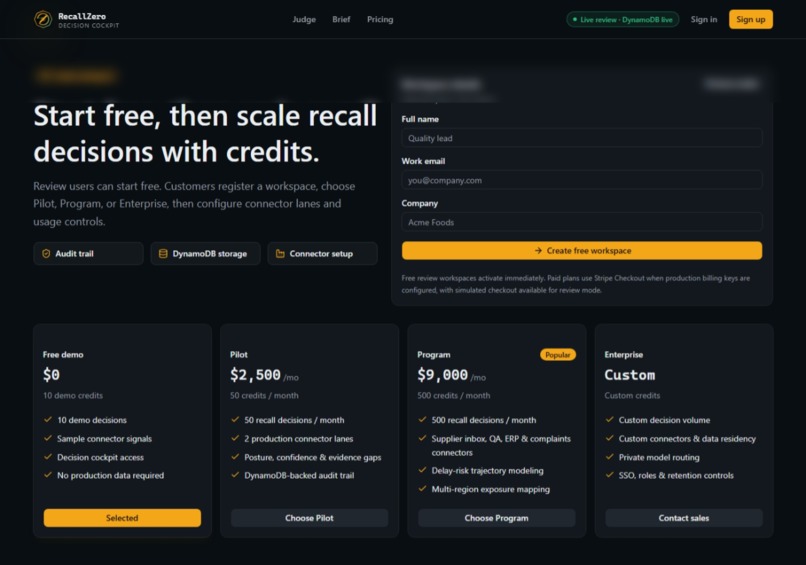This screenshot has width=806, height=565.
Task: Click the $0 Free demo price
Action: click(x=51, y=375)
